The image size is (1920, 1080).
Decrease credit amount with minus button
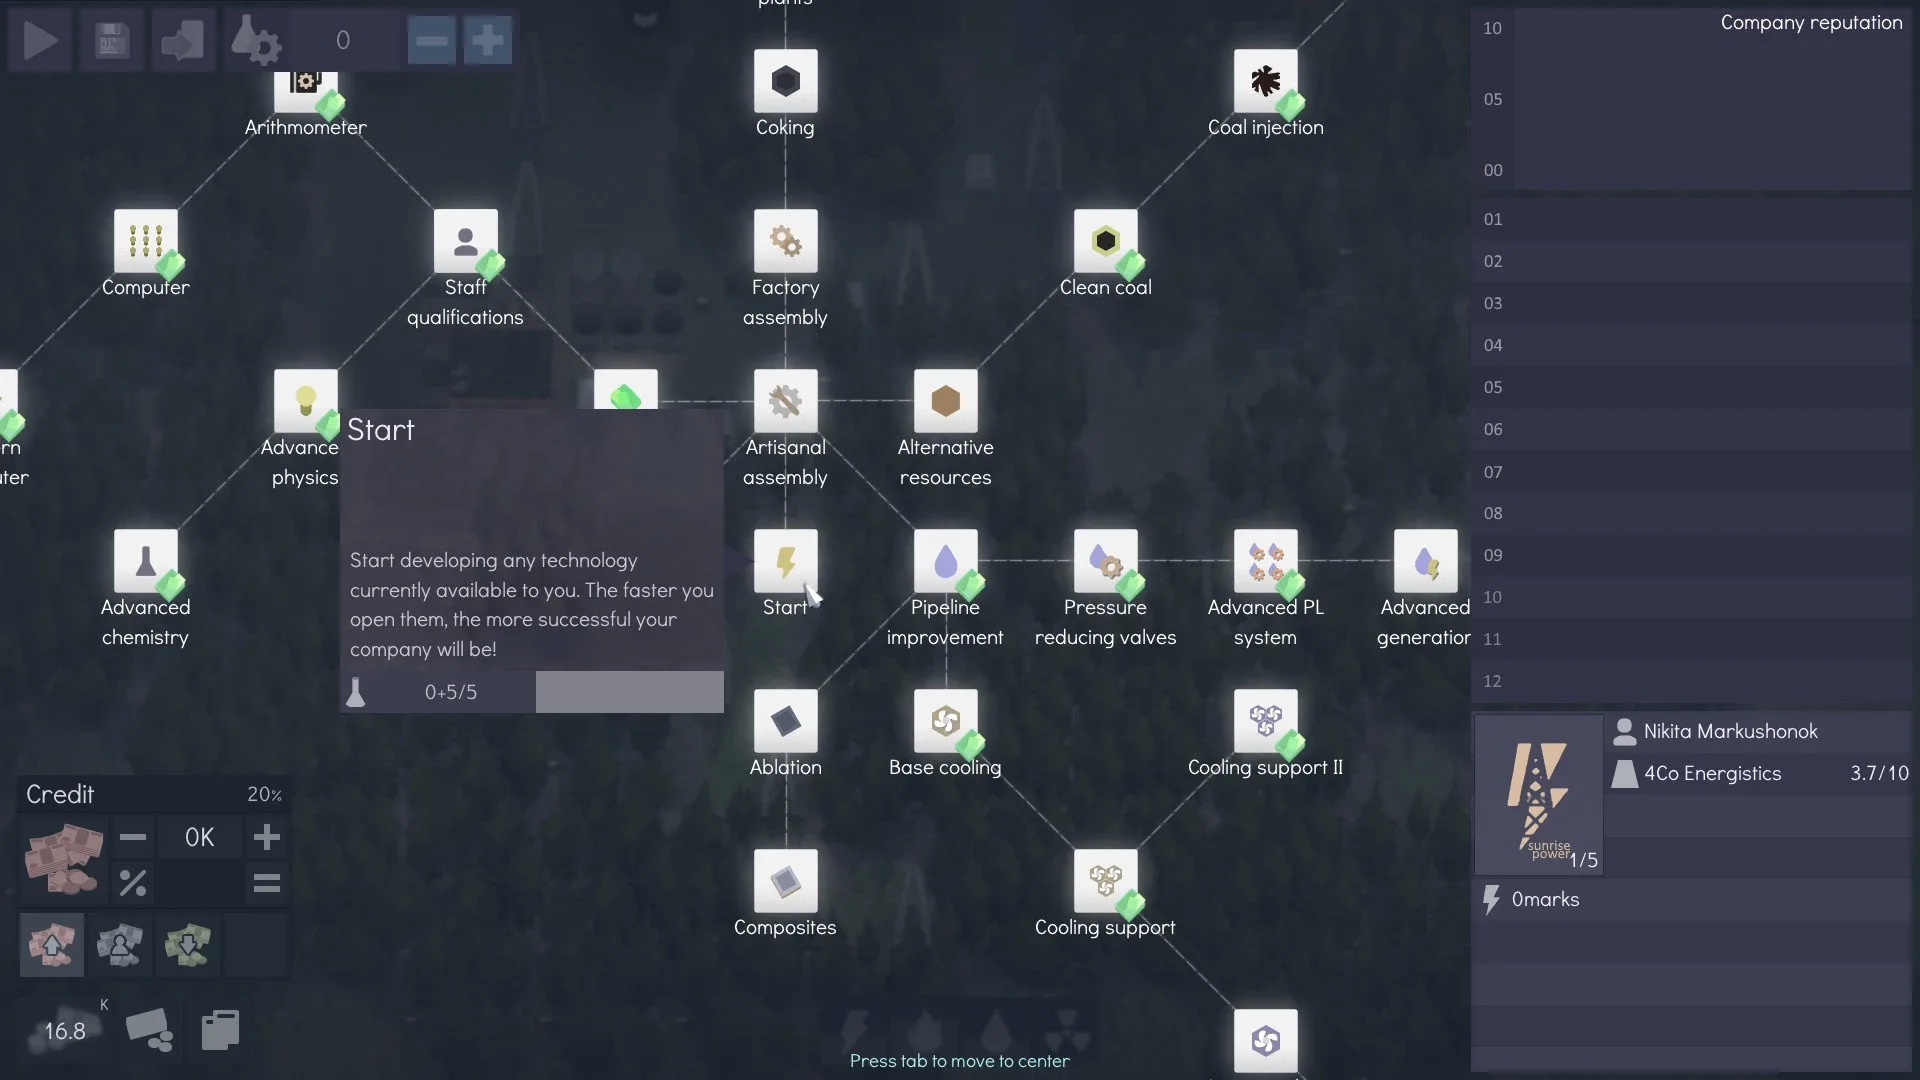[x=133, y=837]
